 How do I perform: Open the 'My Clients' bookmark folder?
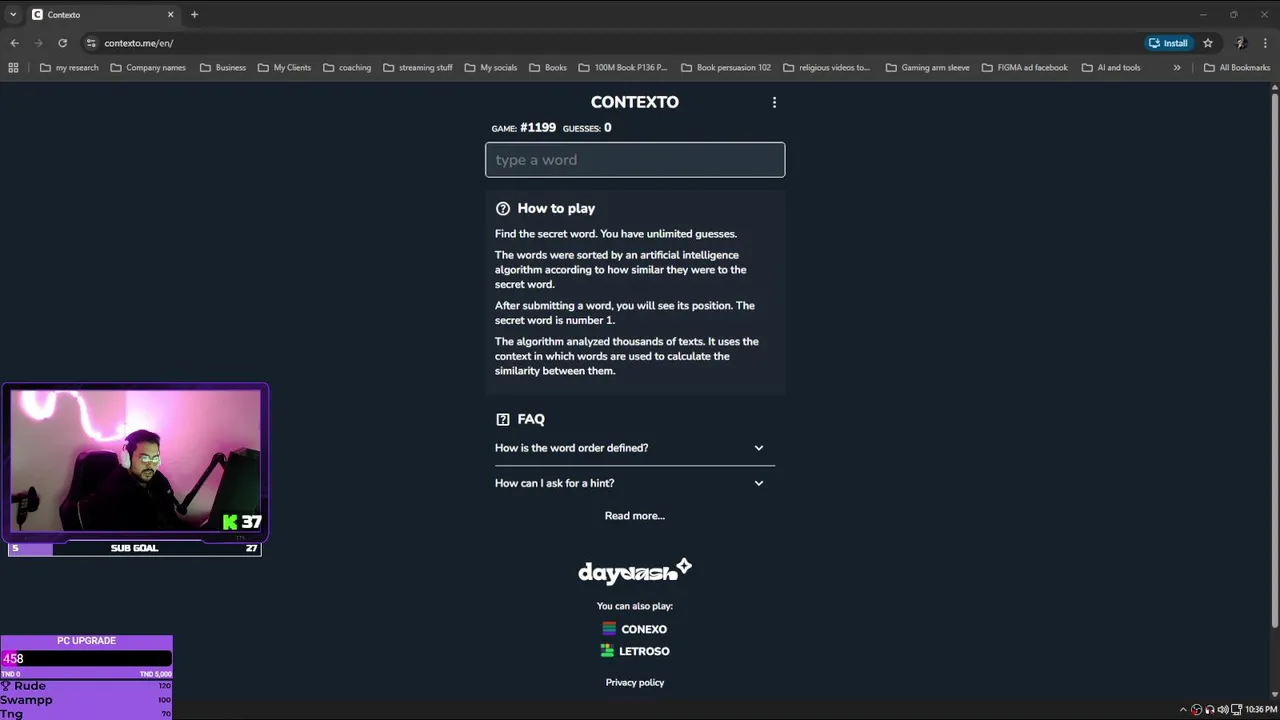coord(284,68)
